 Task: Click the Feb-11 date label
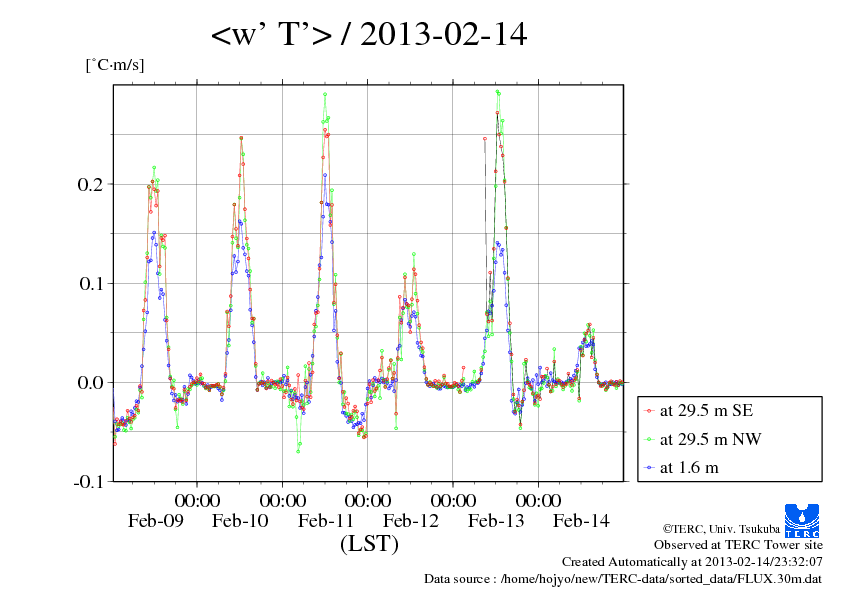coord(326,521)
